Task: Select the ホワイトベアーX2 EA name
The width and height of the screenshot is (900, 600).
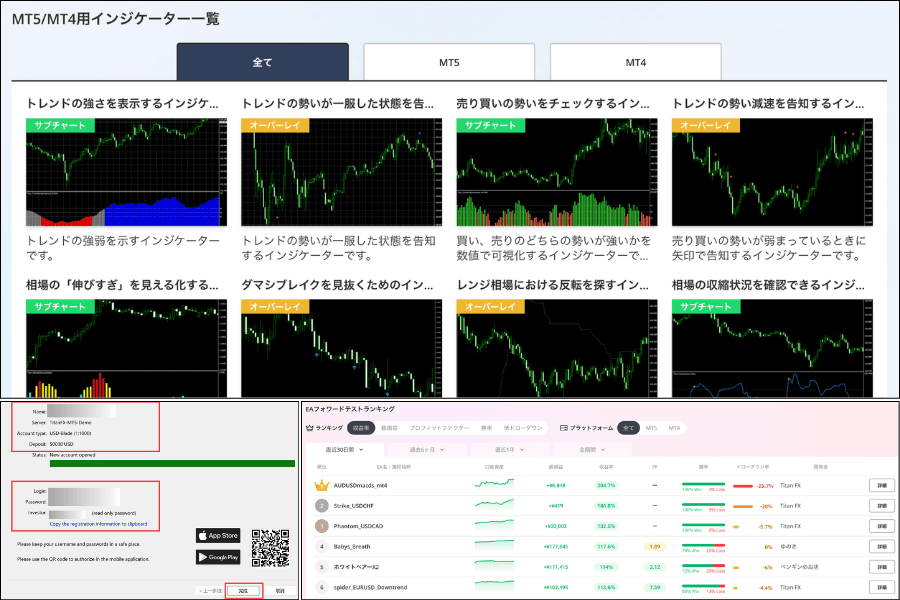Action: point(357,567)
